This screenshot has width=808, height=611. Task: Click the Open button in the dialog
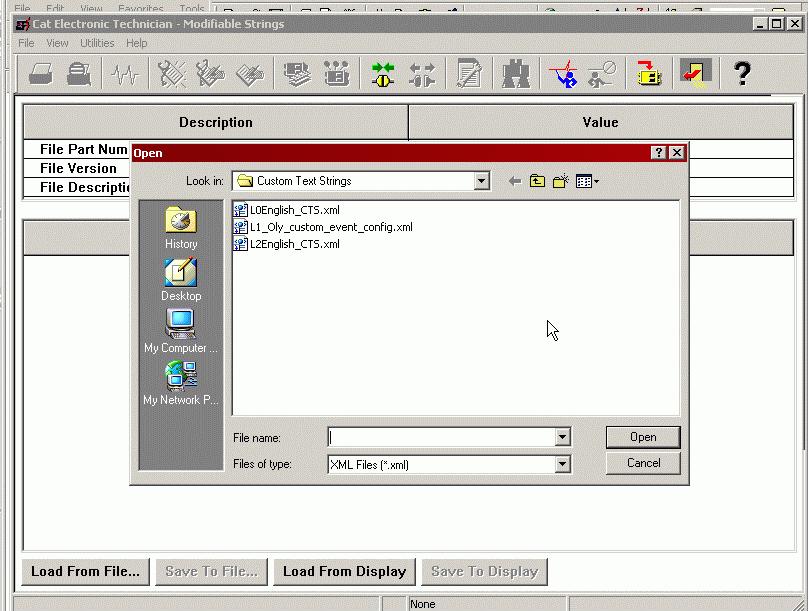643,437
